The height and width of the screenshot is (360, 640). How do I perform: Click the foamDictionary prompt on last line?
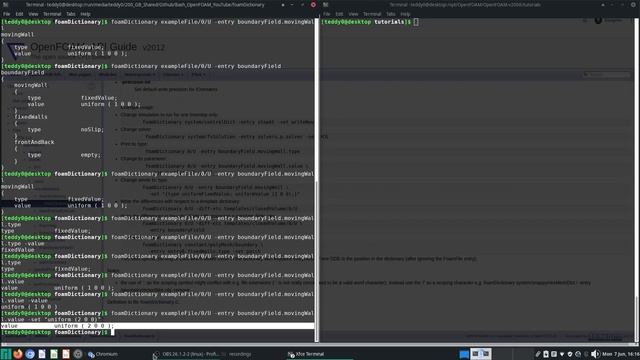click(54, 332)
